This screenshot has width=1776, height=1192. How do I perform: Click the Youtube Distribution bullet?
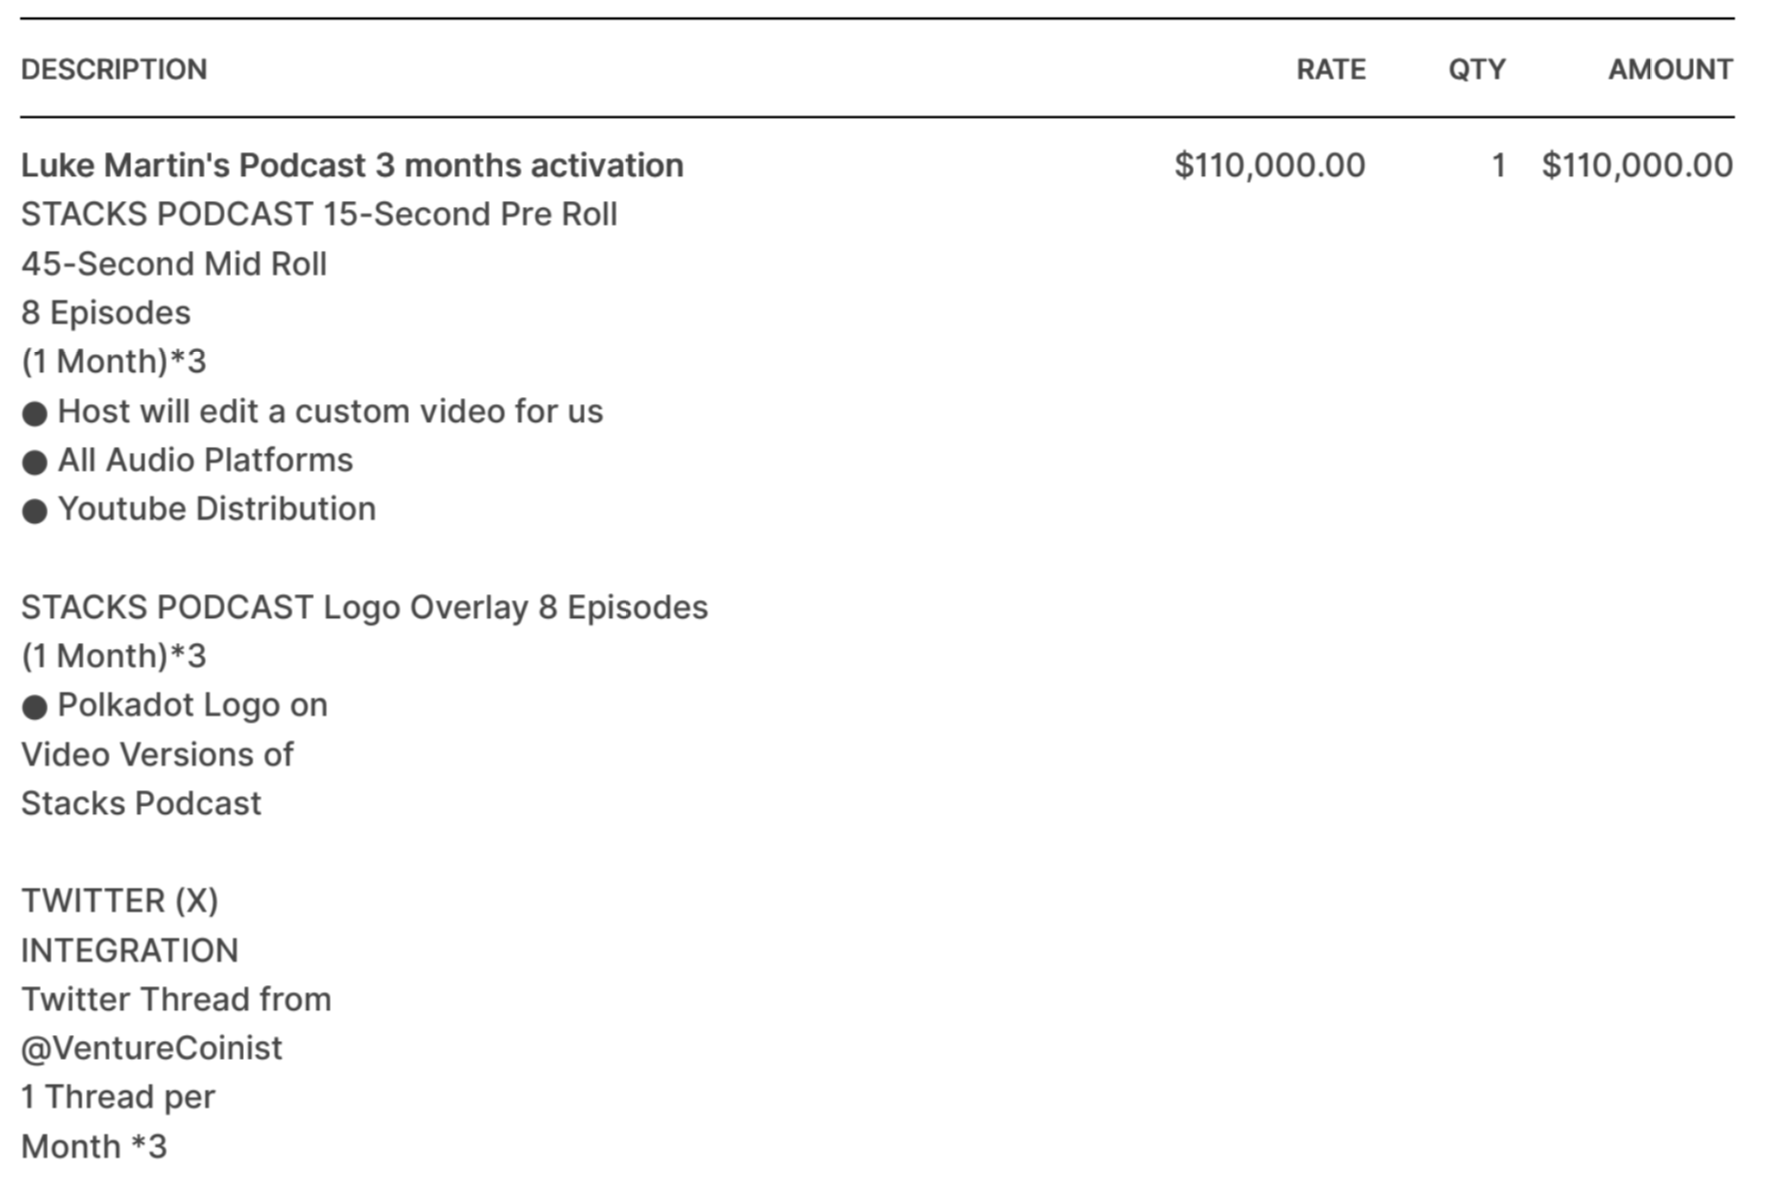pos(216,509)
